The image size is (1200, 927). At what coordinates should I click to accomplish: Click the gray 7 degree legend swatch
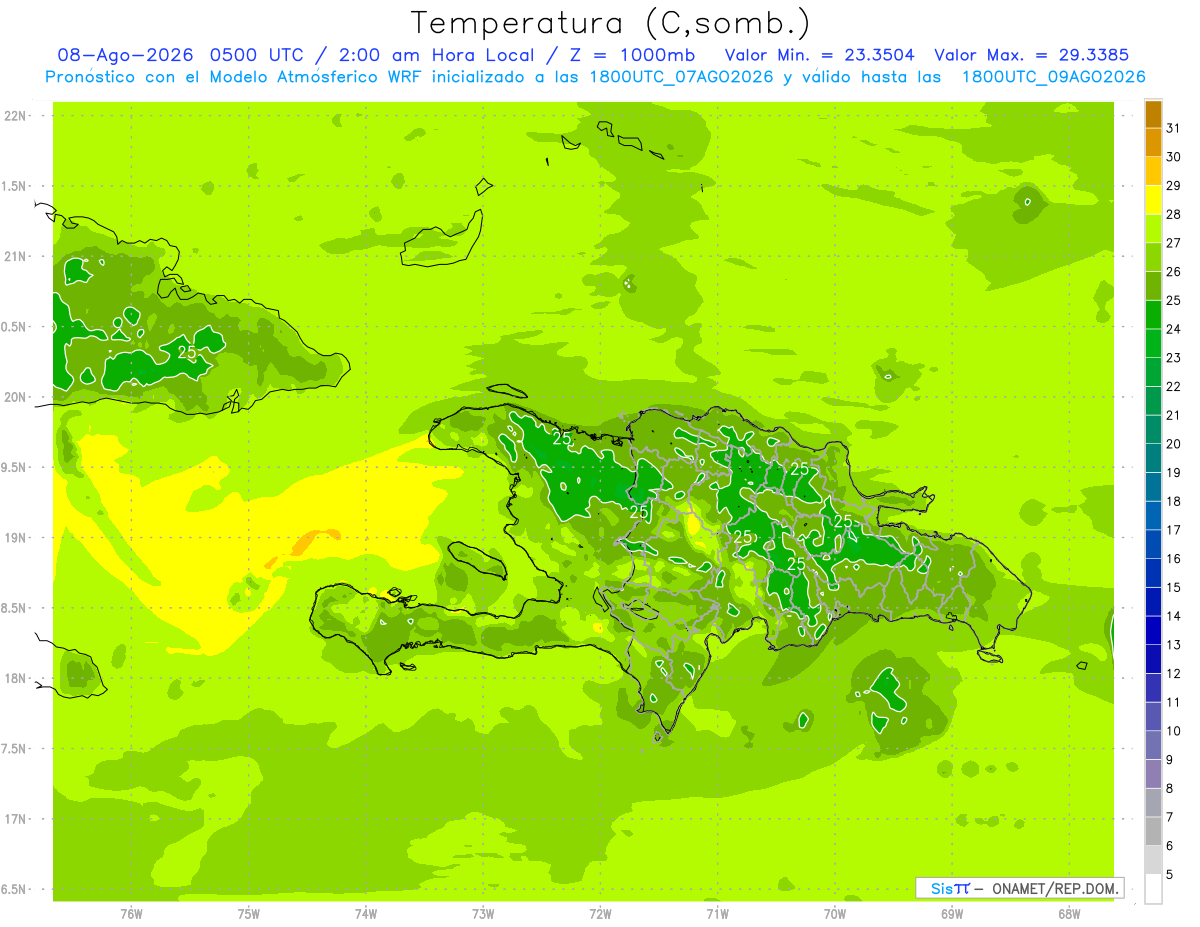[1153, 803]
